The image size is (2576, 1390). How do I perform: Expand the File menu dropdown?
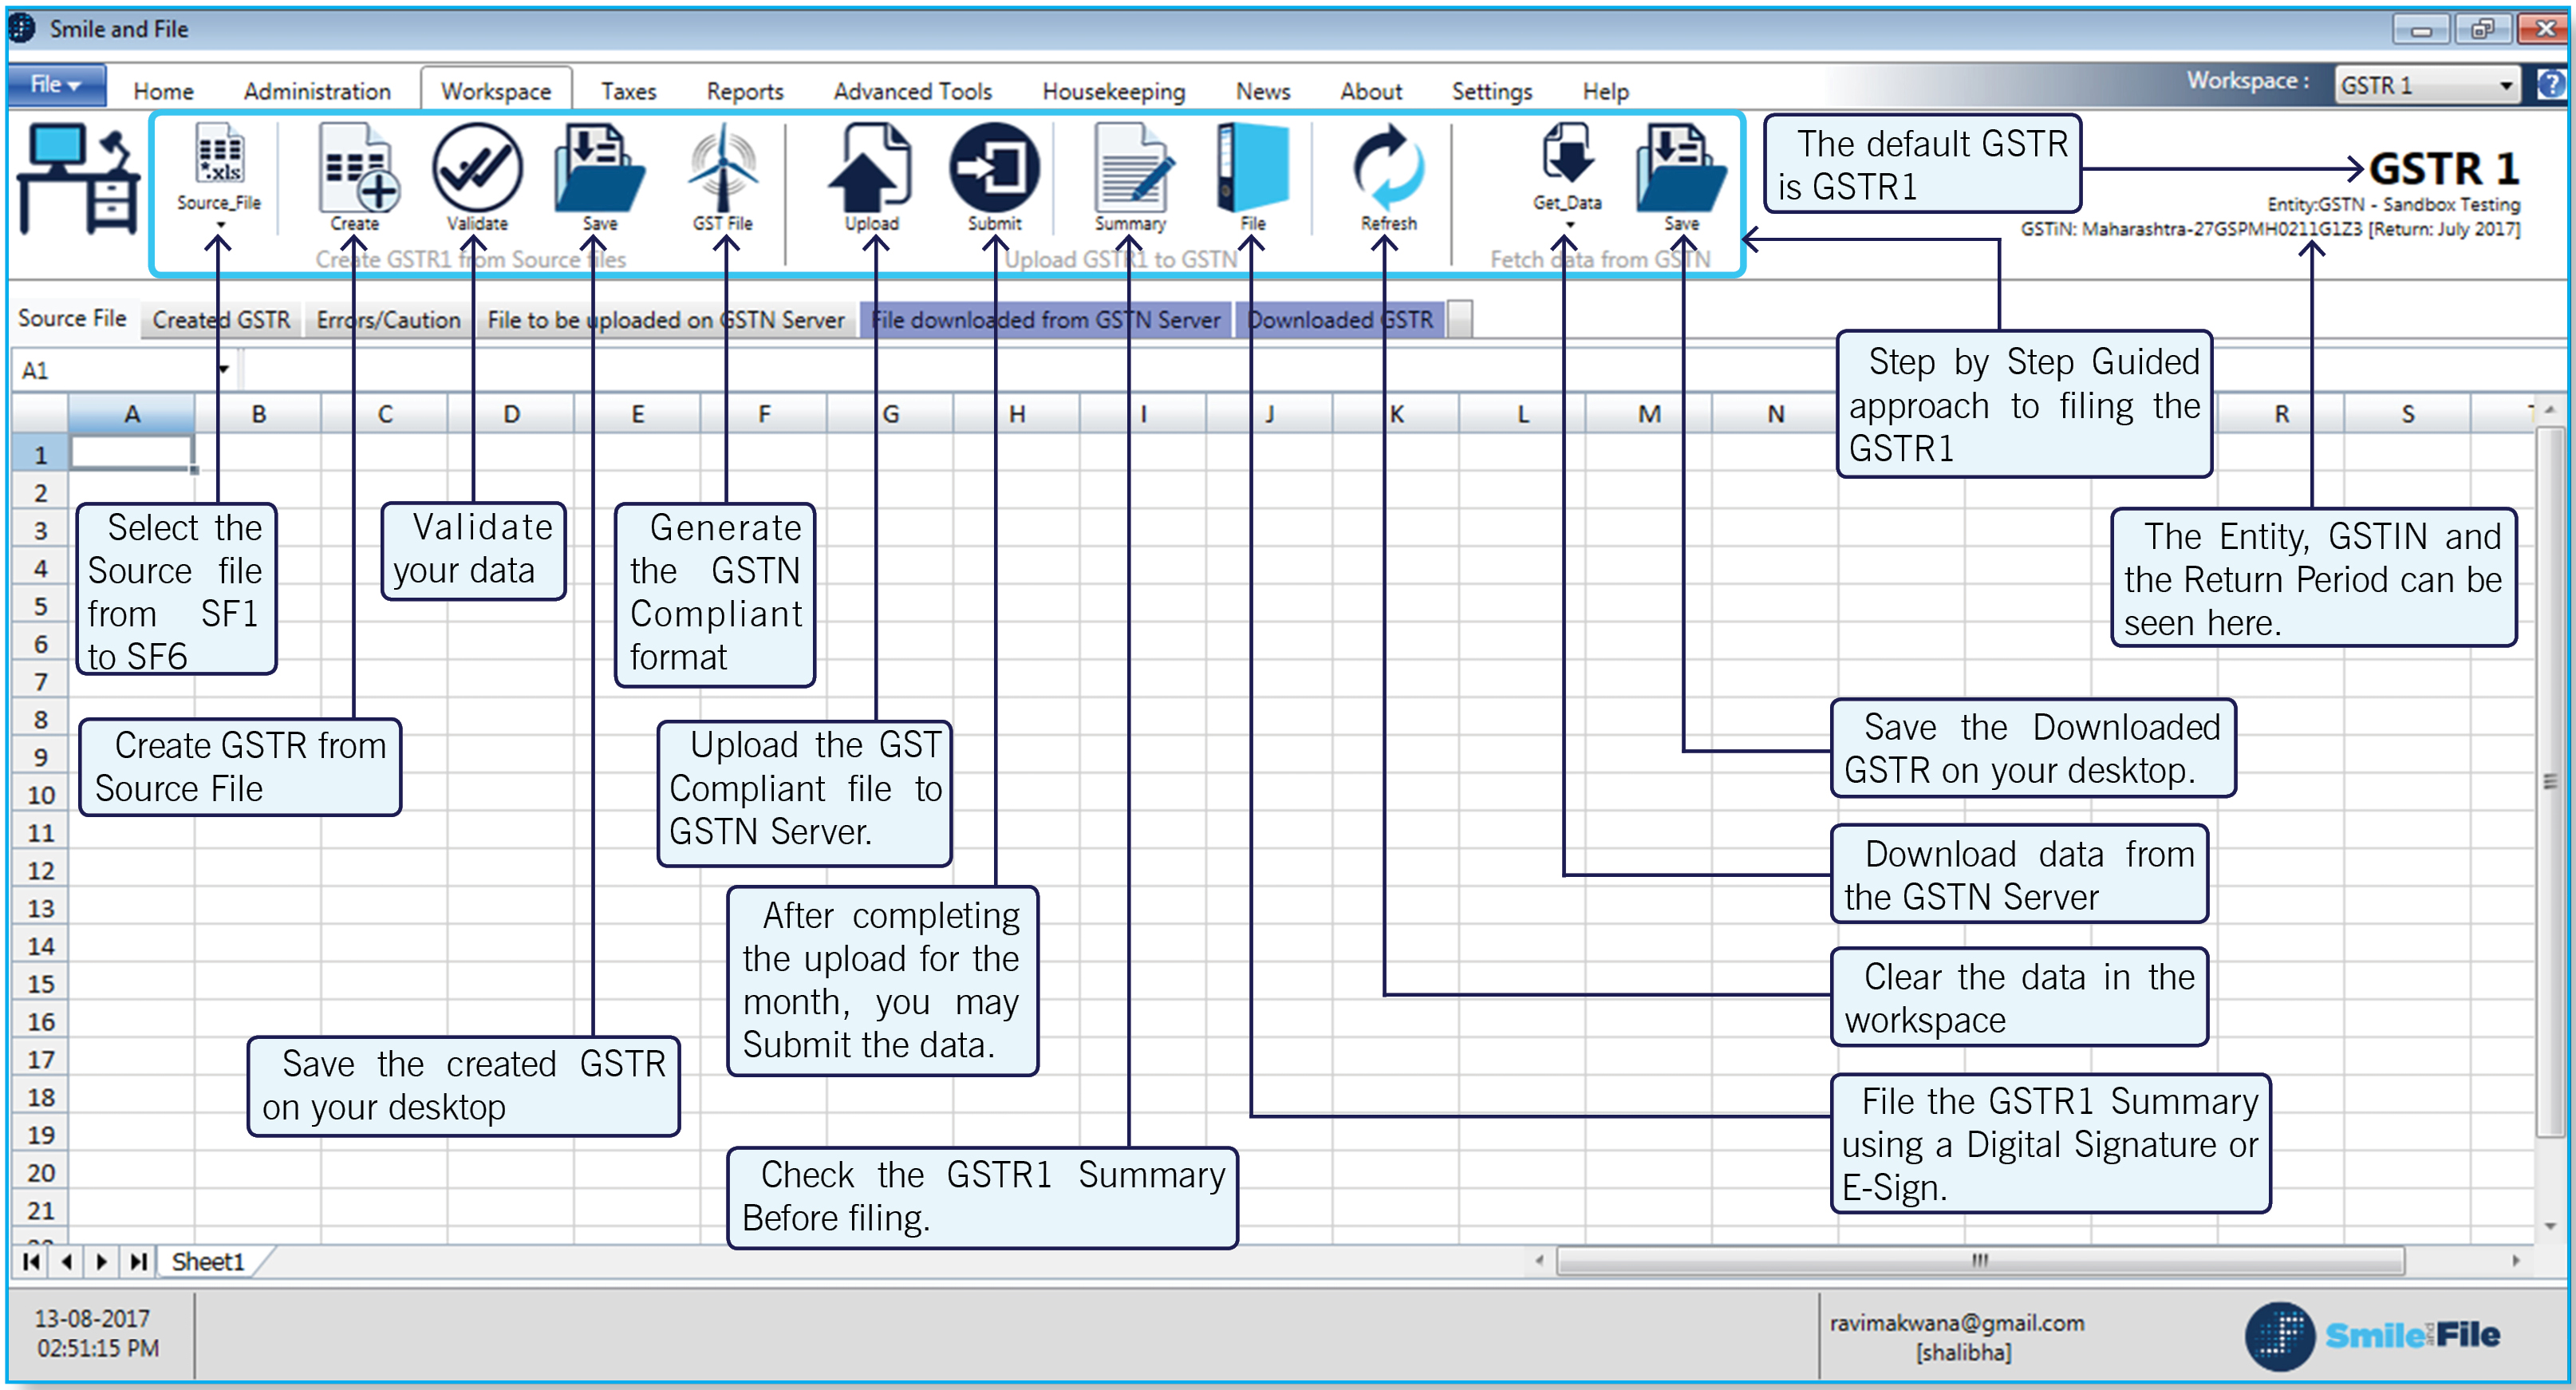point(57,85)
